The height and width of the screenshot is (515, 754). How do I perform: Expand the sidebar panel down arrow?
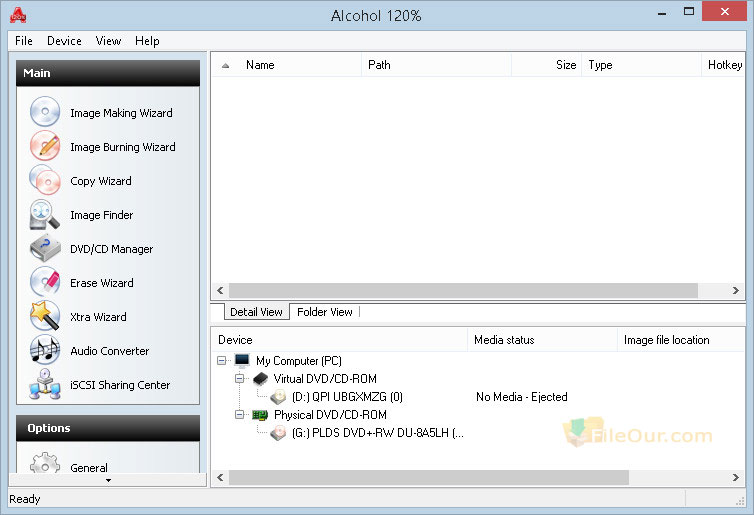(x=108, y=480)
